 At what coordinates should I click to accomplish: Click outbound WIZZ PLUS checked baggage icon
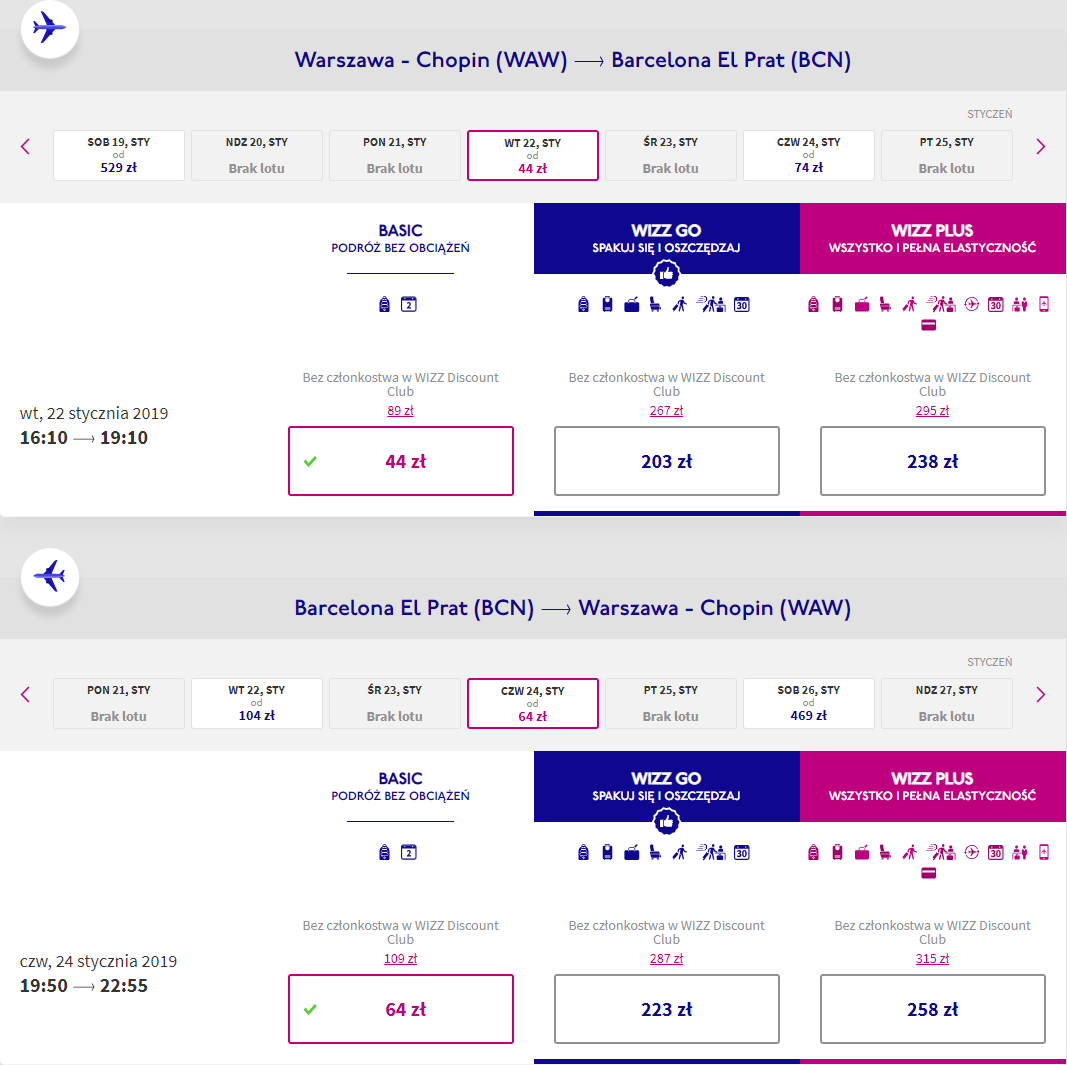(861, 304)
